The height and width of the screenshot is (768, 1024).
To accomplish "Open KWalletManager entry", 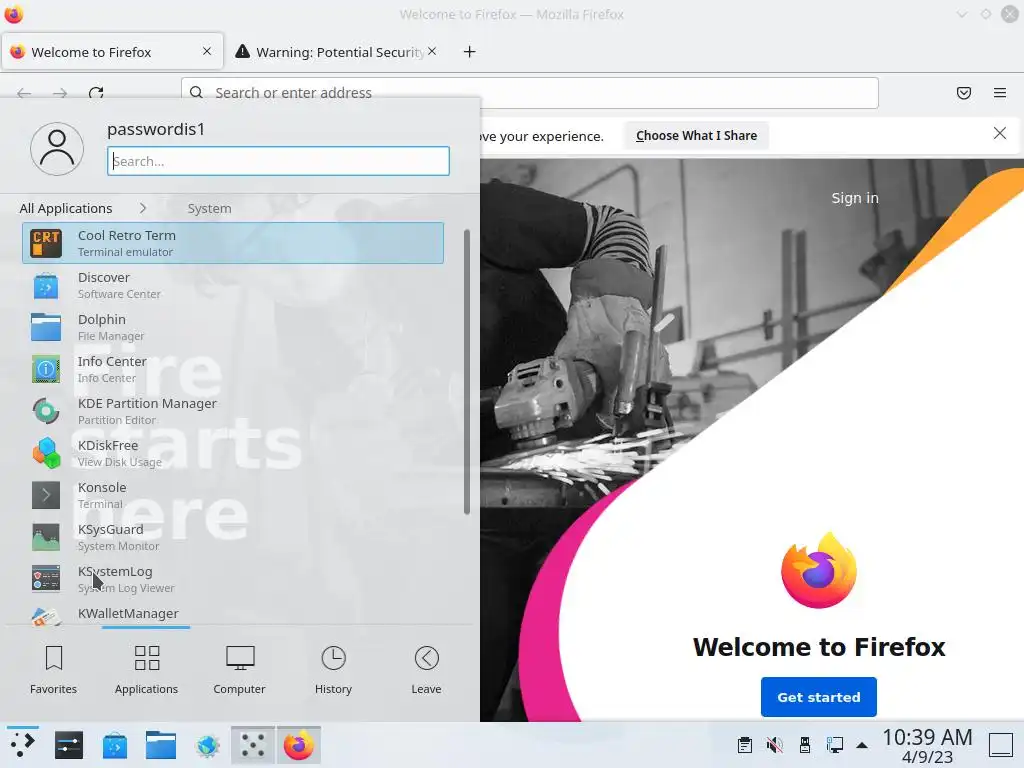I will 232,613.
